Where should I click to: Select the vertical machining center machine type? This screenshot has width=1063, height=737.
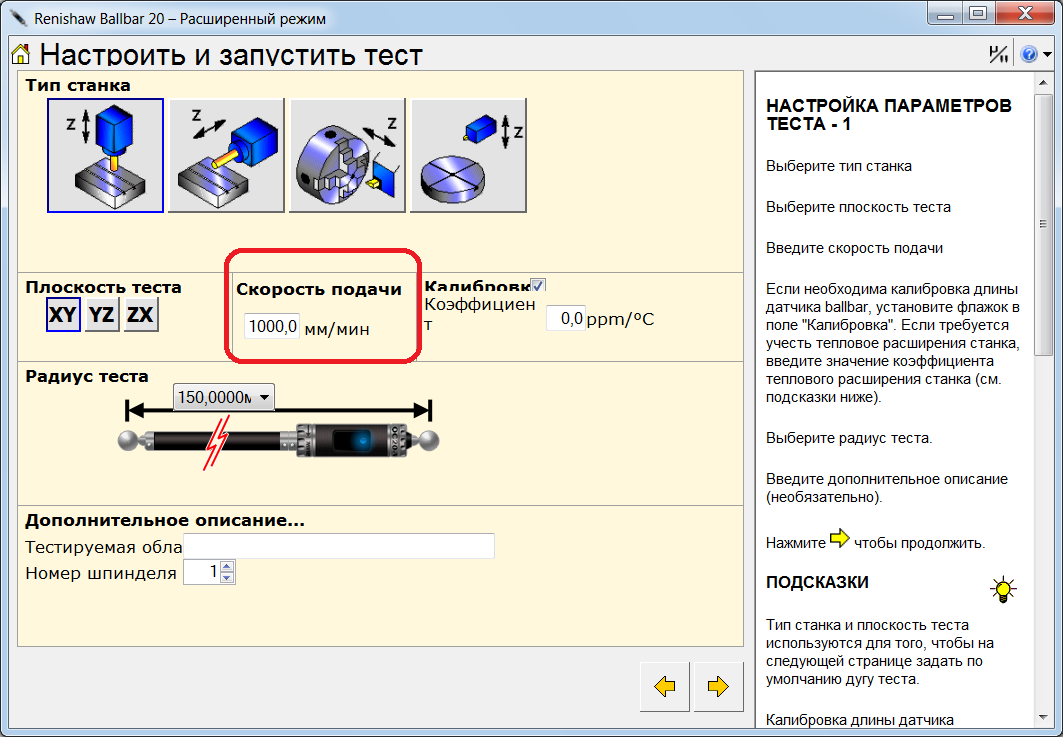[x=105, y=155]
